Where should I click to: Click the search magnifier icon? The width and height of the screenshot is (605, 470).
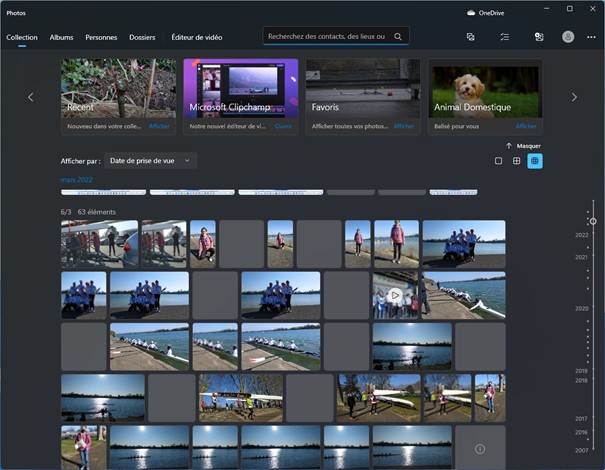pos(398,36)
